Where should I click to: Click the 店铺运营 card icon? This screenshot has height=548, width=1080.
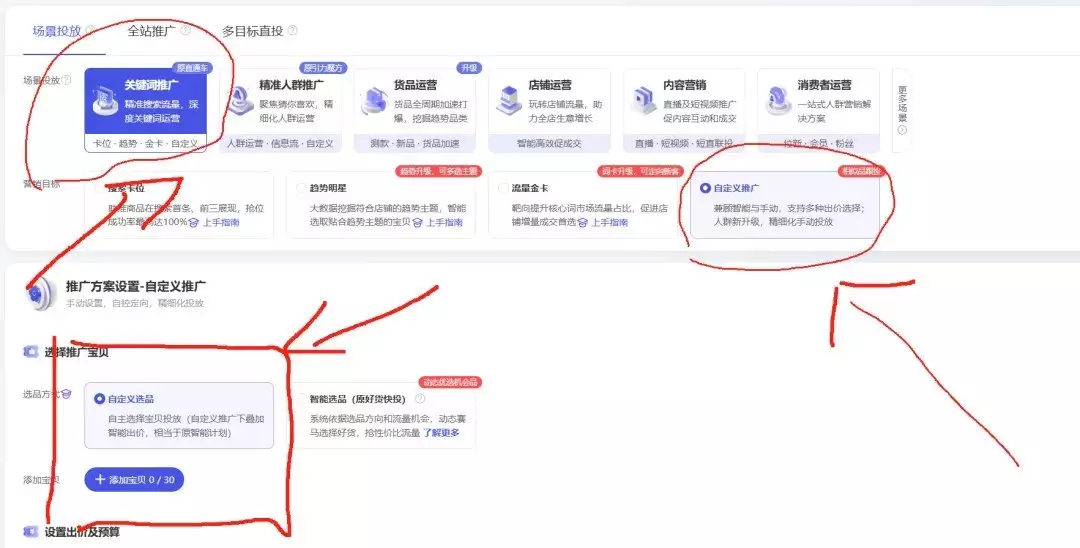coord(509,101)
